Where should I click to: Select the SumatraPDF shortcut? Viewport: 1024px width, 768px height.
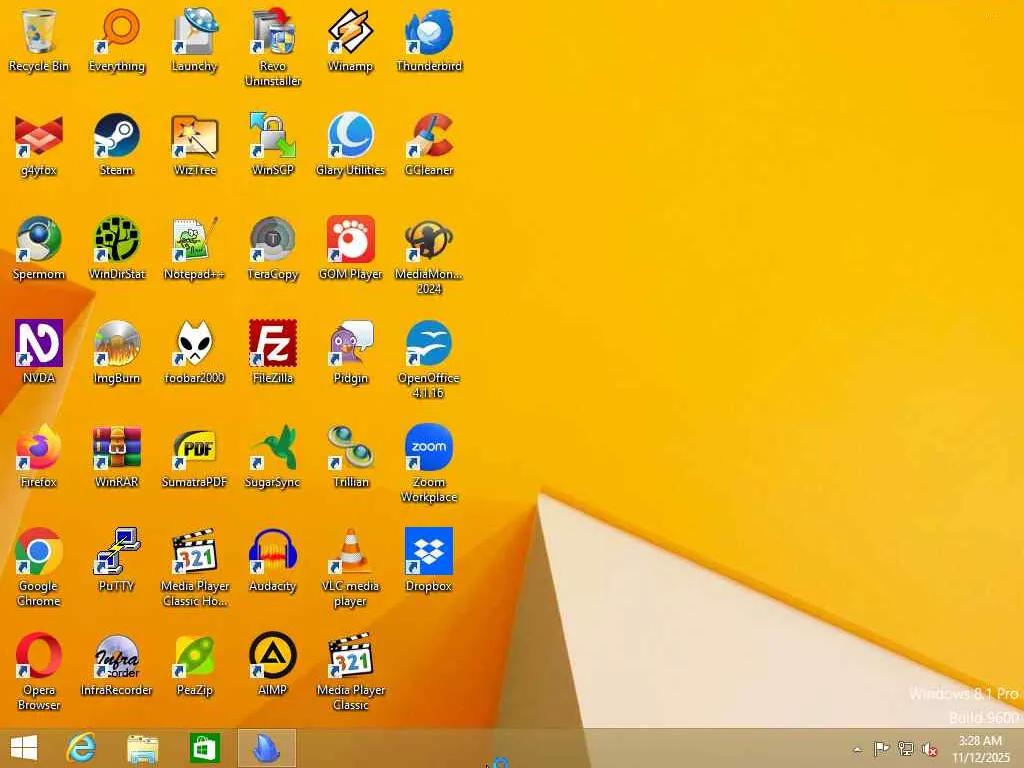(195, 456)
